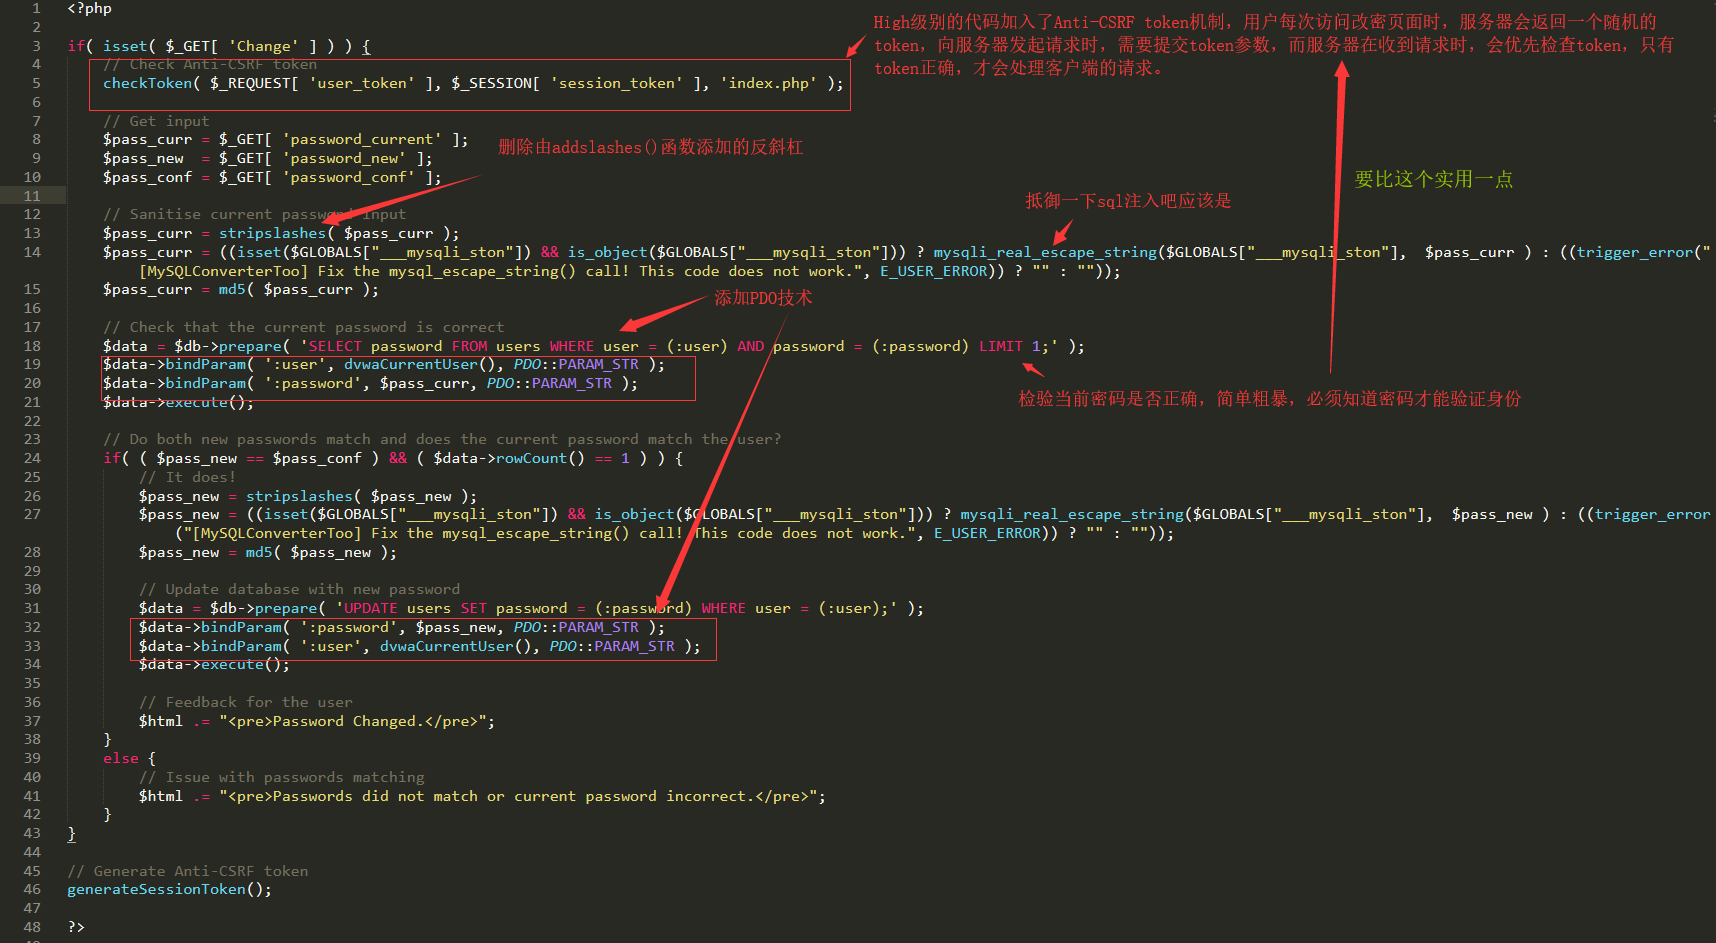Click the highlighted line number 11 in the gutter
Screen dimensions: 1716x943
pyautogui.click(x=32, y=196)
